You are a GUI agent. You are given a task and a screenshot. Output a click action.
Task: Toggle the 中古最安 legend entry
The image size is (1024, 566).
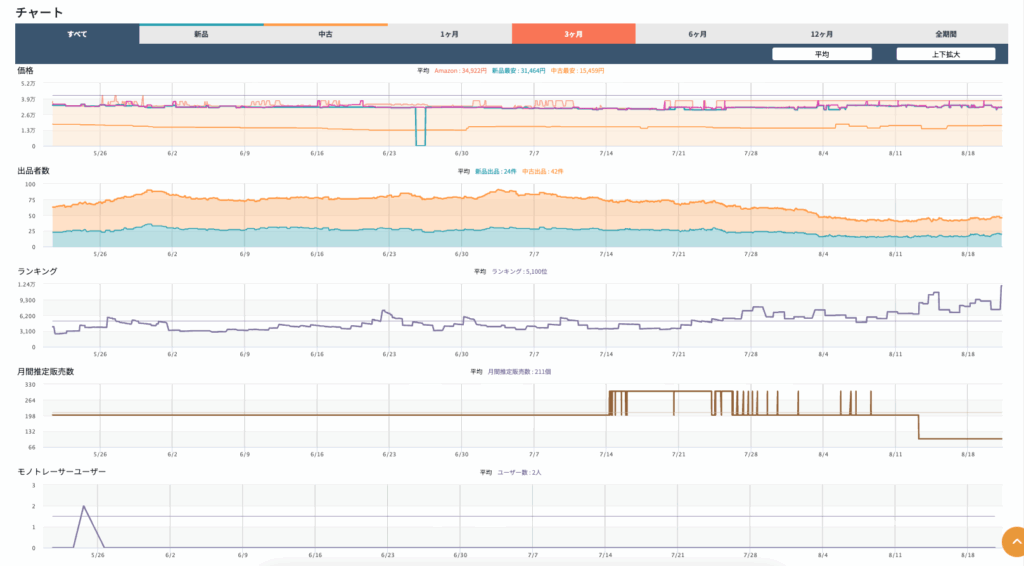pos(578,71)
